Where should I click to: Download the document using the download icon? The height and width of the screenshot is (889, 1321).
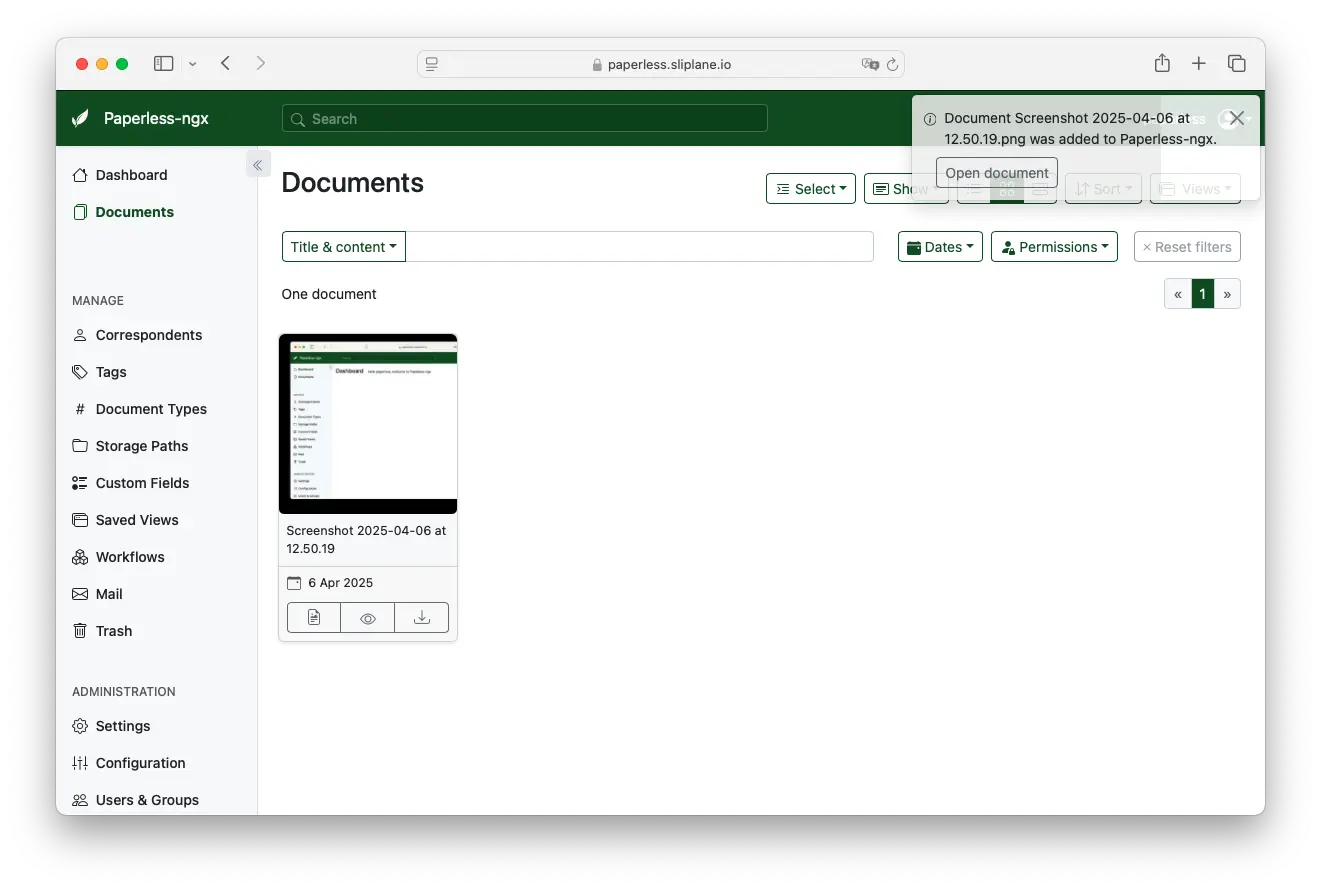coord(421,617)
